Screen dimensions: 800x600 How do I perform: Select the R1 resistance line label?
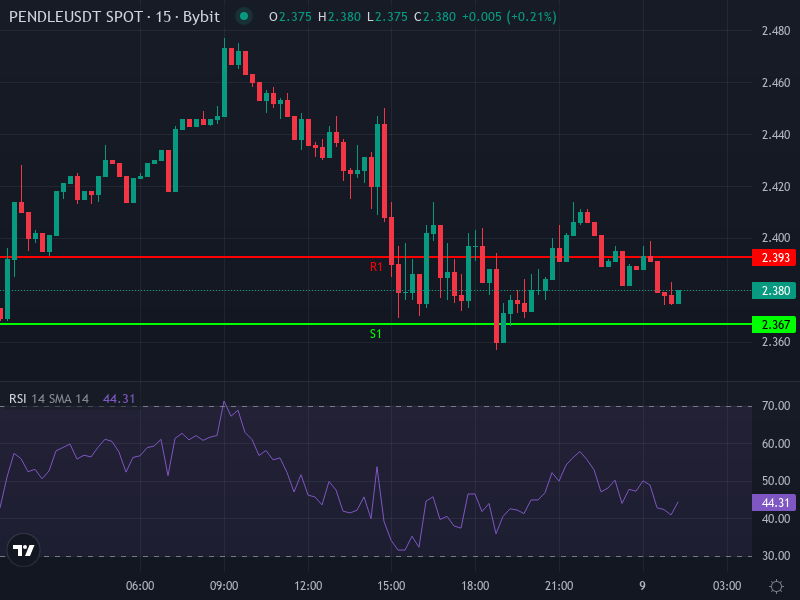click(375, 267)
